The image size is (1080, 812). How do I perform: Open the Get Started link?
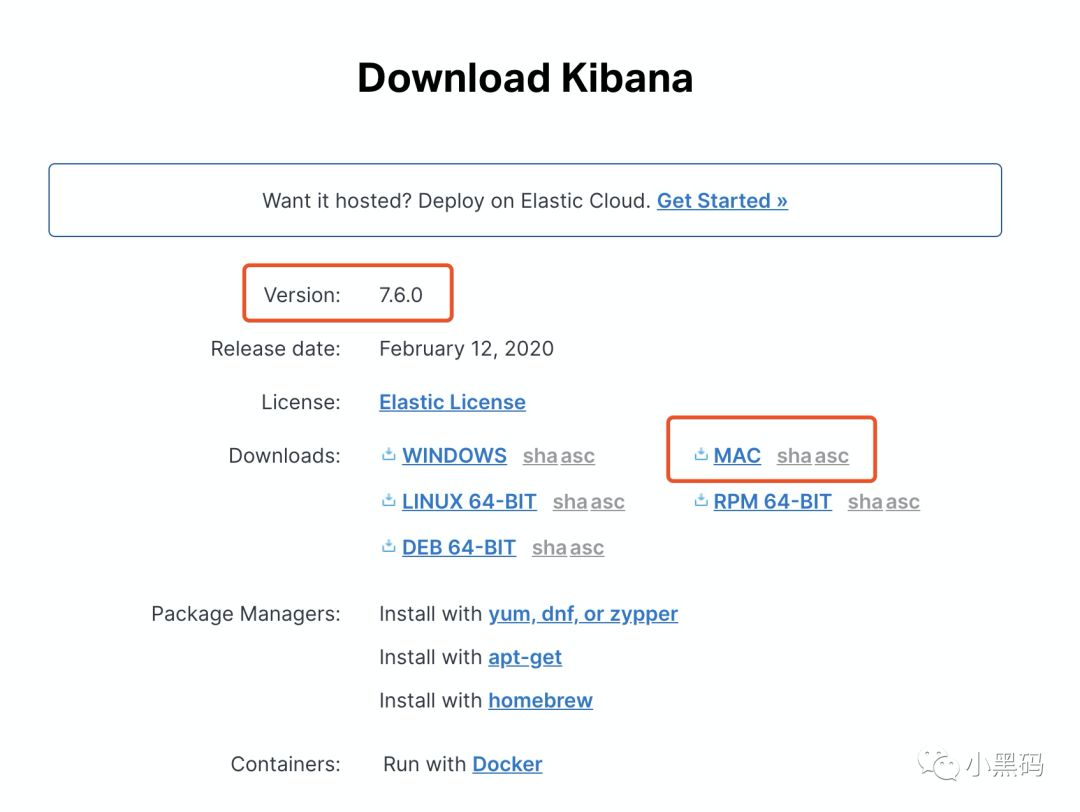[722, 201]
